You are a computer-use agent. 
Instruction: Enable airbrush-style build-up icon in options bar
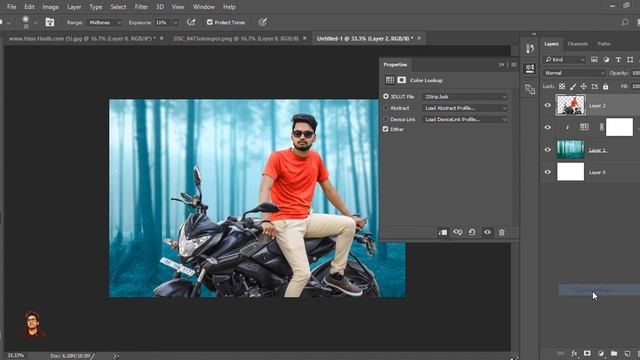coord(191,22)
